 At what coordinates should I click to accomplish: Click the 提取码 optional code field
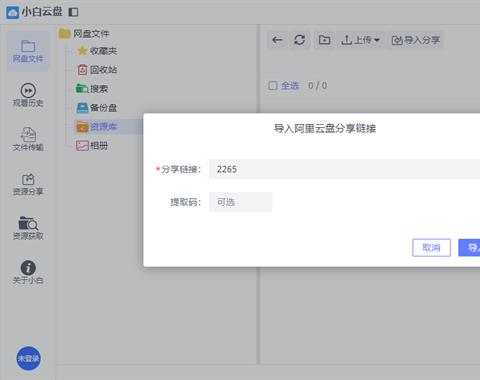point(240,202)
